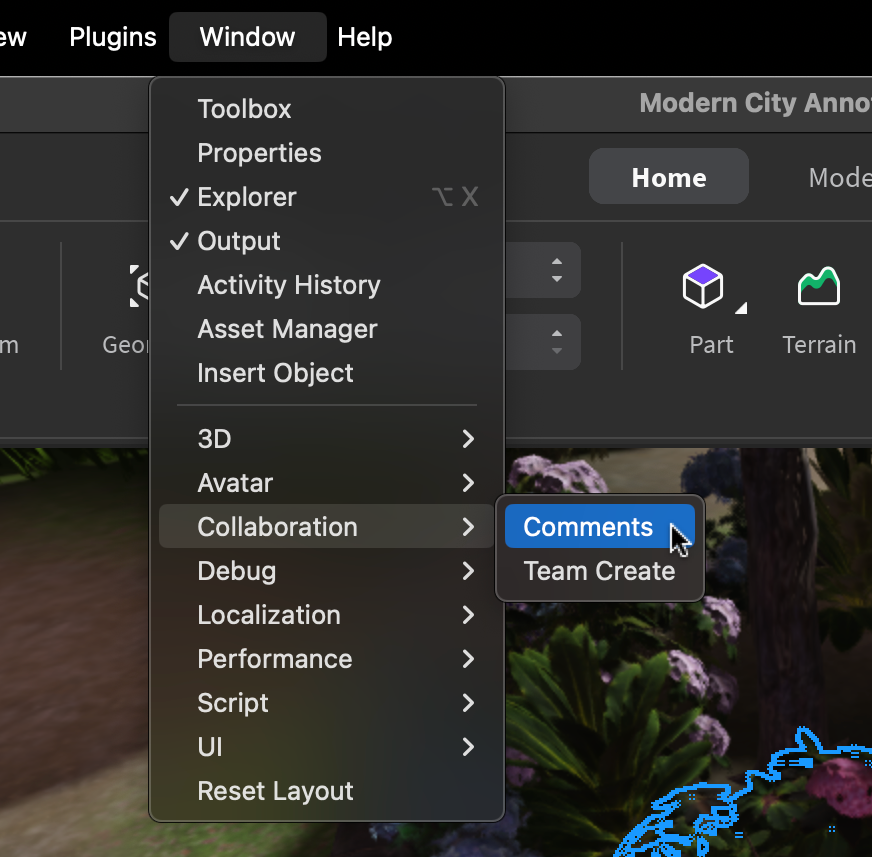Screen dimensions: 872x857
Task: Open the Asset Manager
Action: pyautogui.click(x=287, y=329)
